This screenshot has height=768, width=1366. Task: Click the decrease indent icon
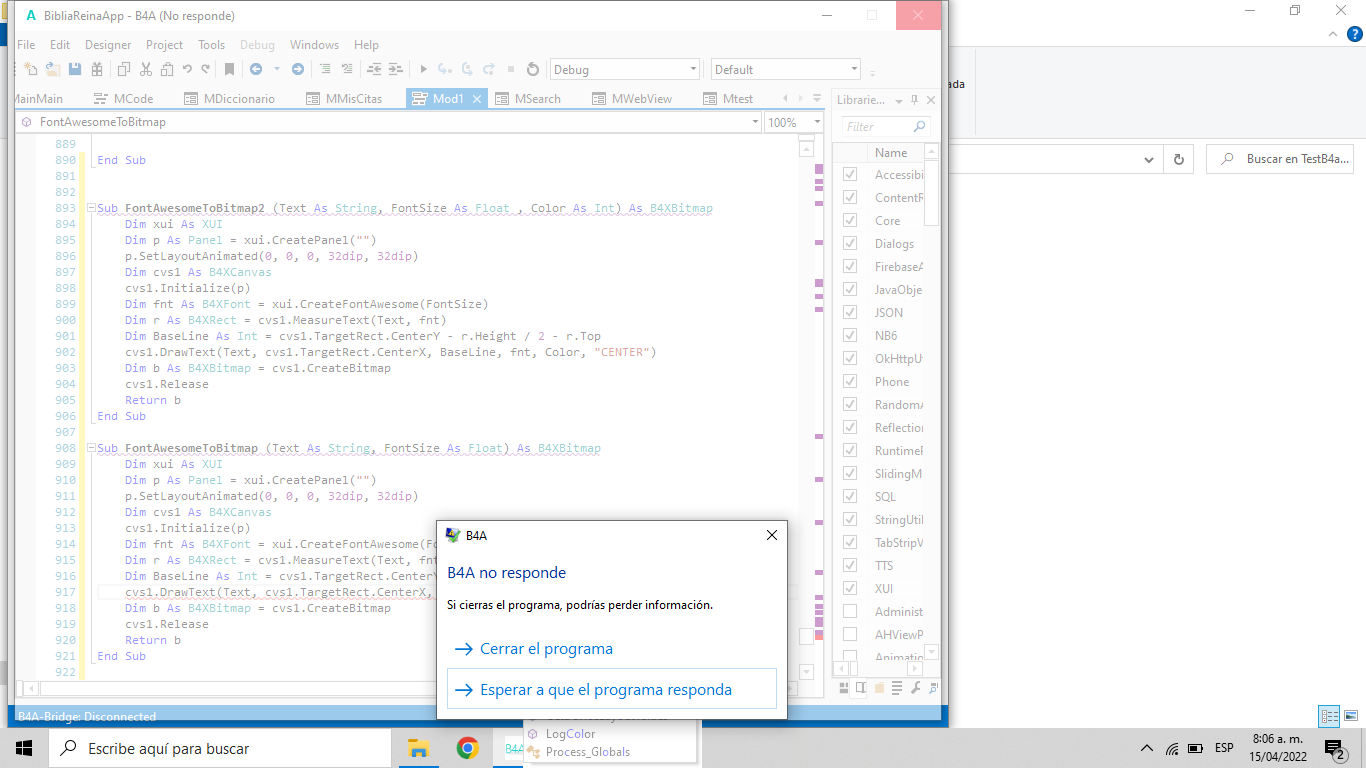pyautogui.click(x=374, y=69)
